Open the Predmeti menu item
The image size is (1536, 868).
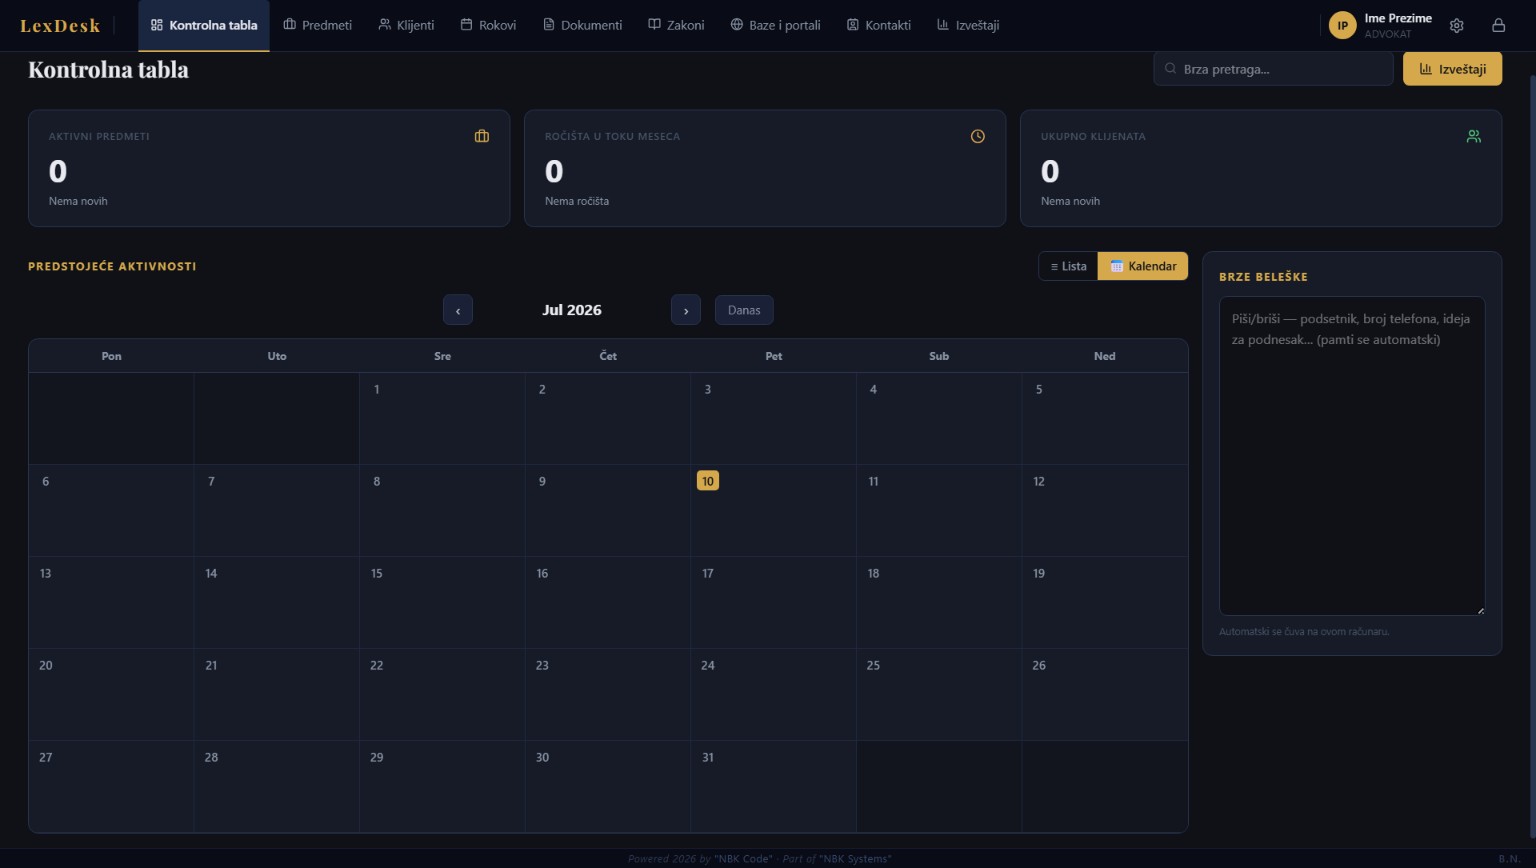318,25
